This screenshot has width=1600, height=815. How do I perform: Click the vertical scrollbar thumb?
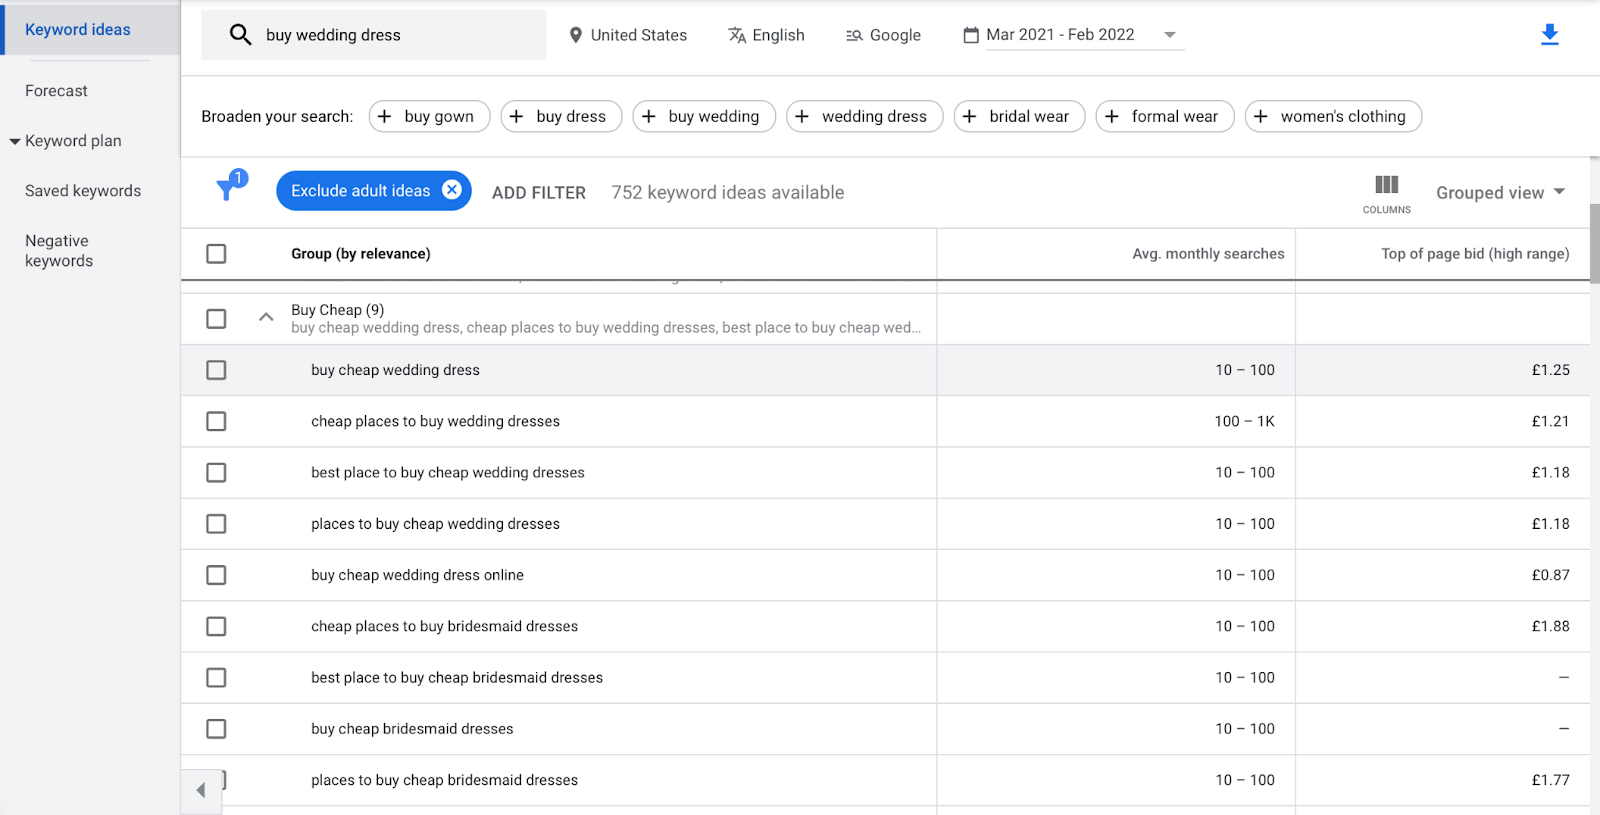coord(1594,244)
